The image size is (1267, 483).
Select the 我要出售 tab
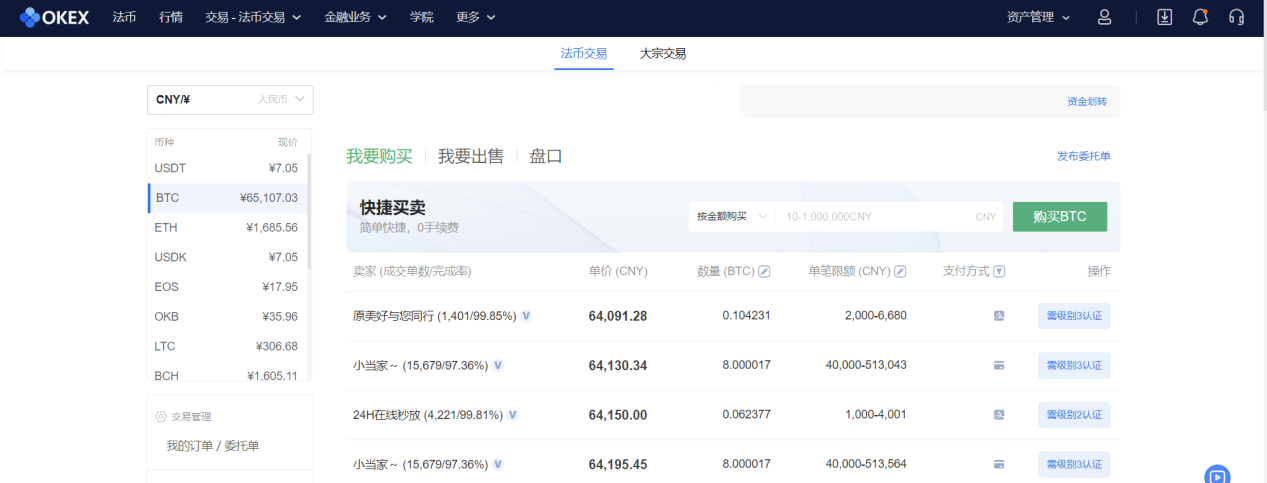point(471,156)
